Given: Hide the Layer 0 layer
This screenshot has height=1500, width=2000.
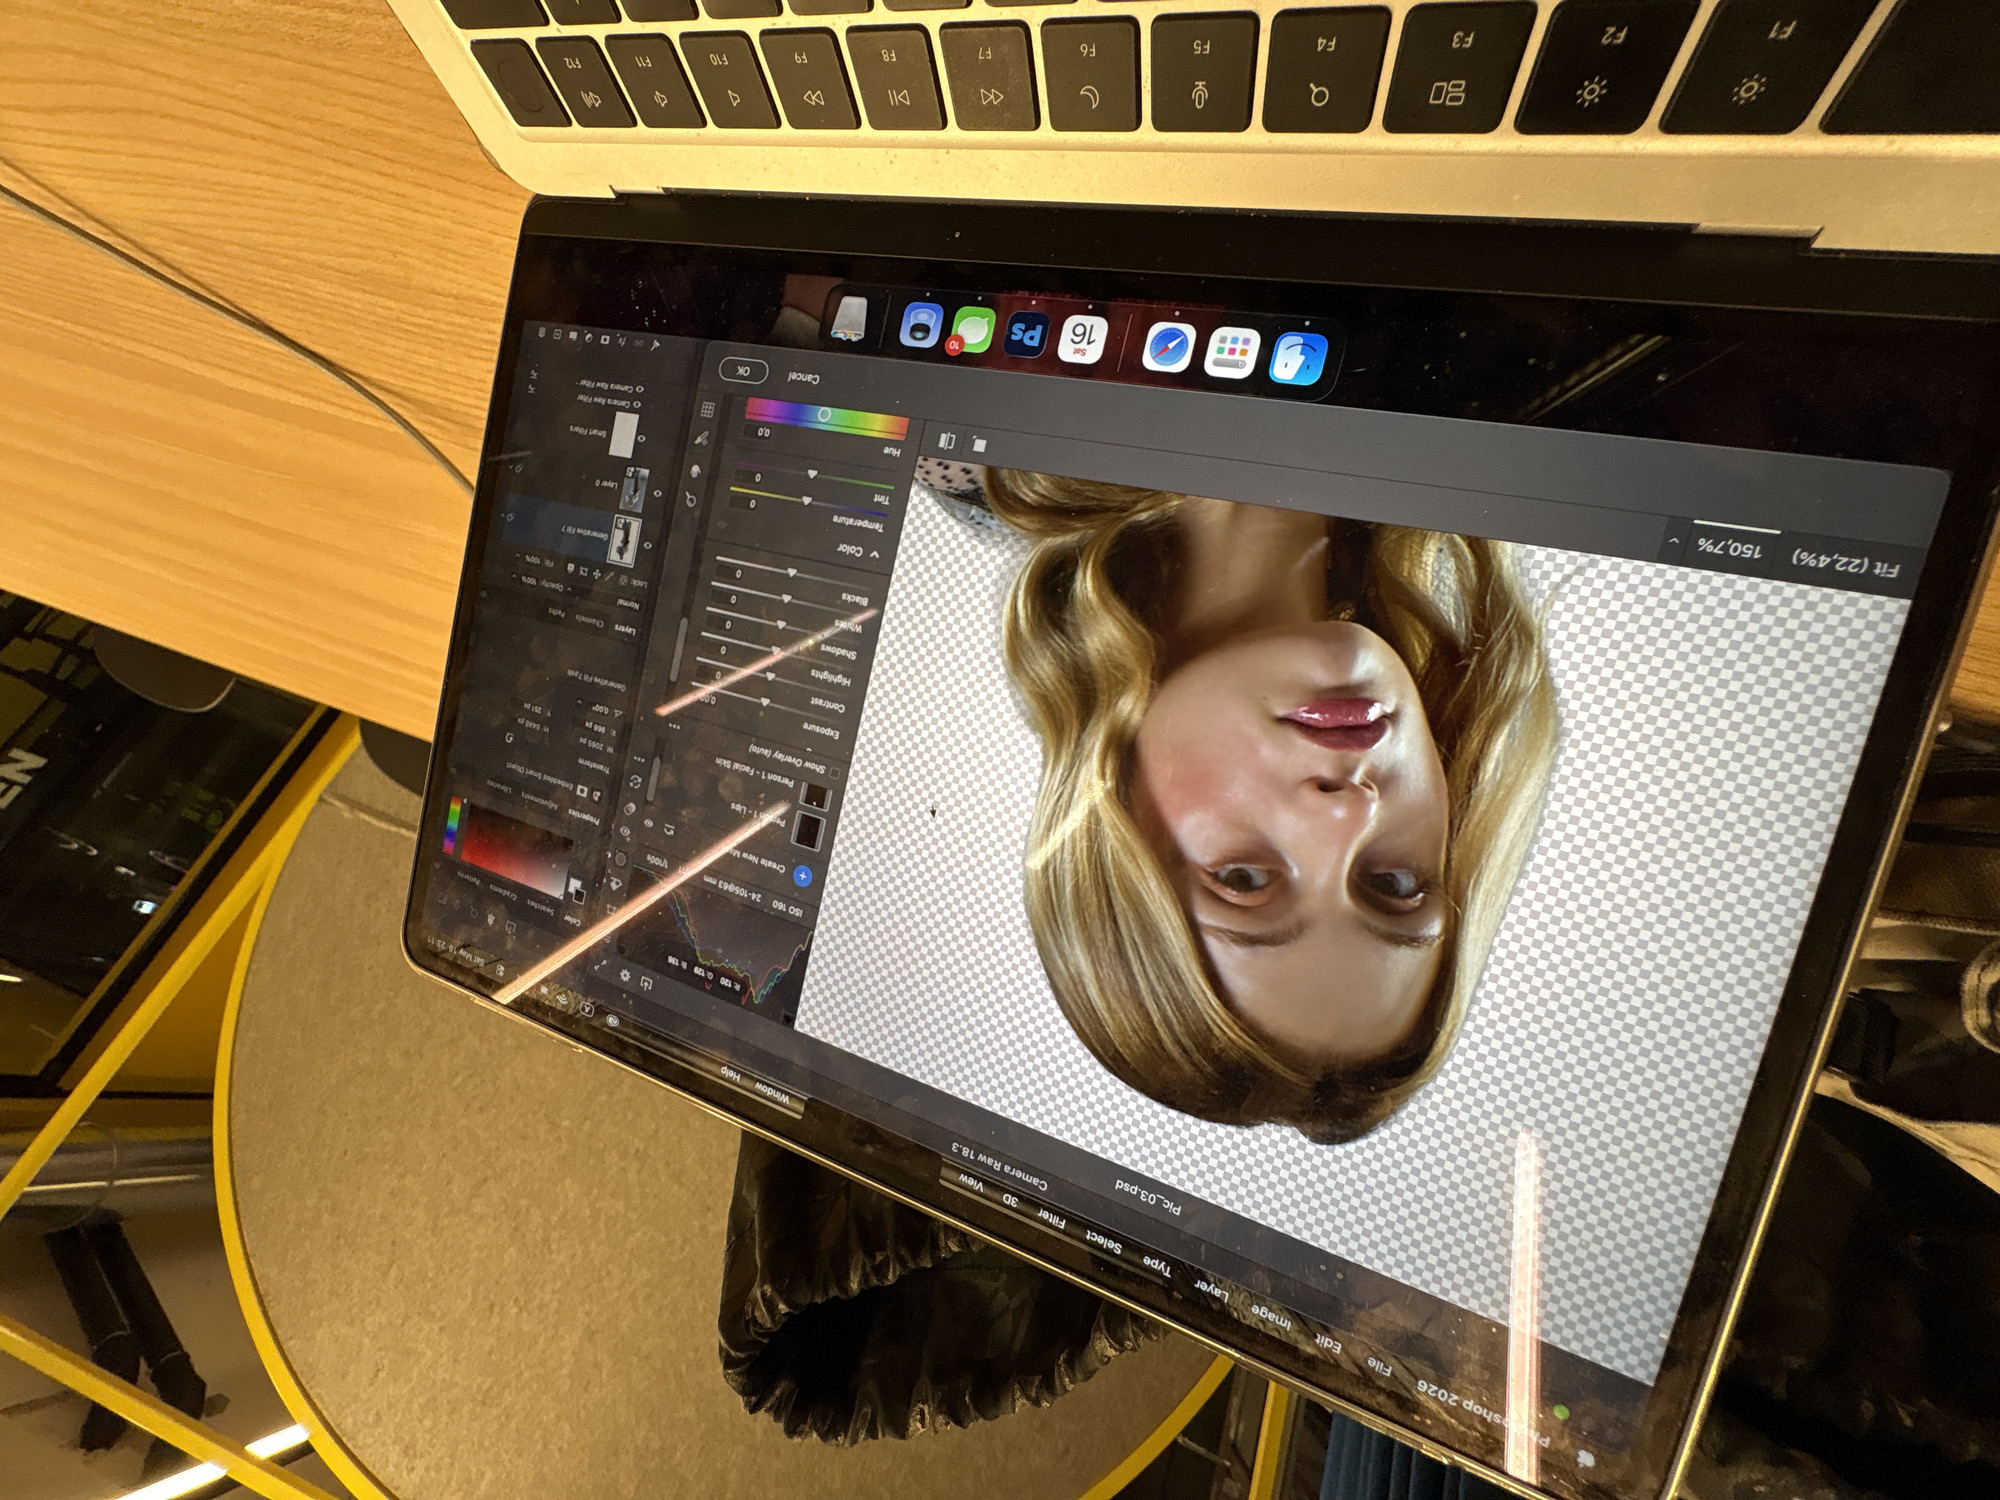Looking at the screenshot, I should 656,493.
